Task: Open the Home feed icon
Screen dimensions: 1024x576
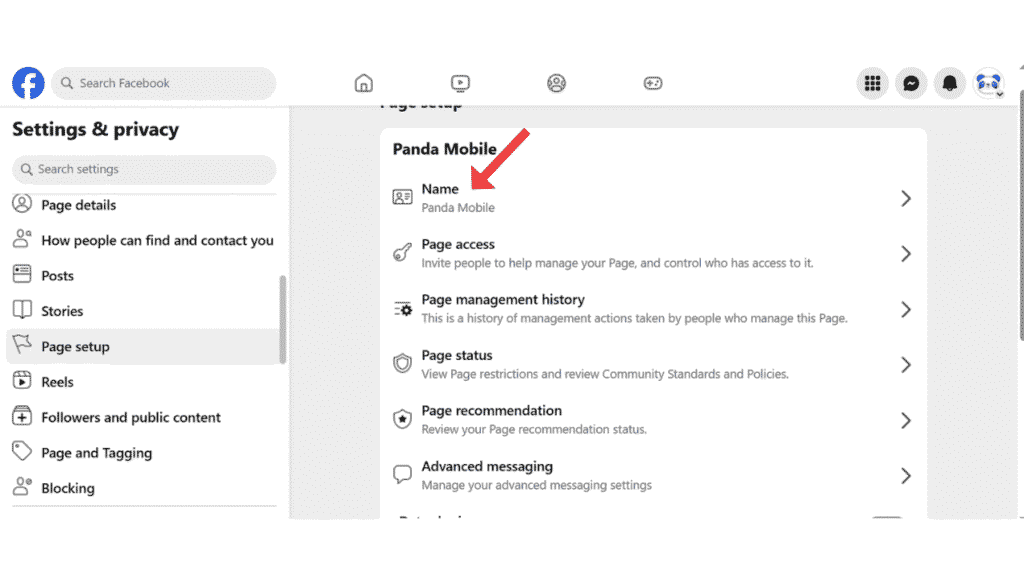Action: [x=364, y=83]
